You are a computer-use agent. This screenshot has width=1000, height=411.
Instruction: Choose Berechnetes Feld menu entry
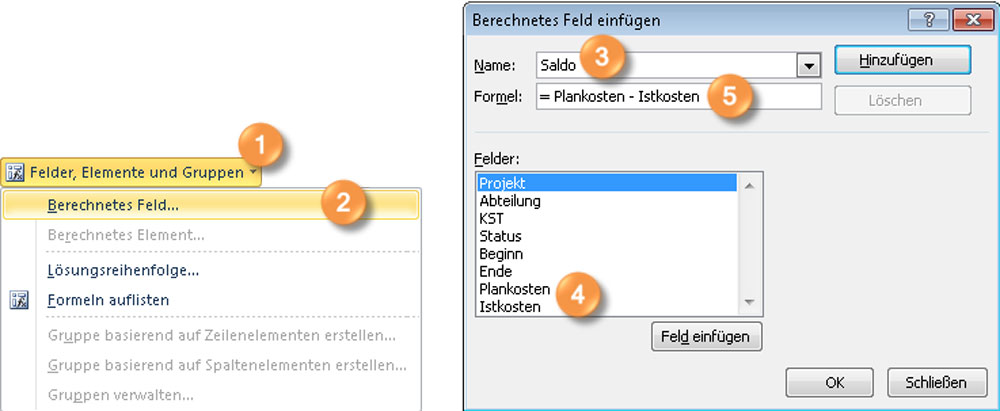(x=113, y=204)
